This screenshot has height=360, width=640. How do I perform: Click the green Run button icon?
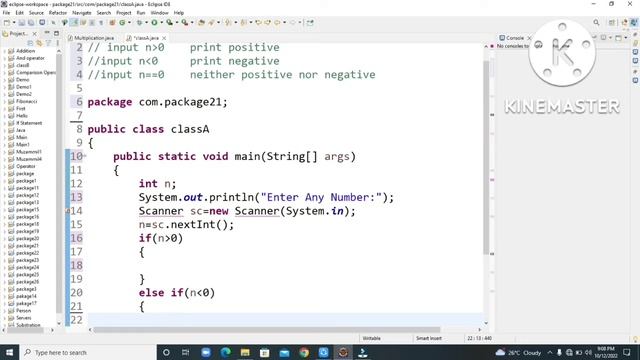coord(154,22)
